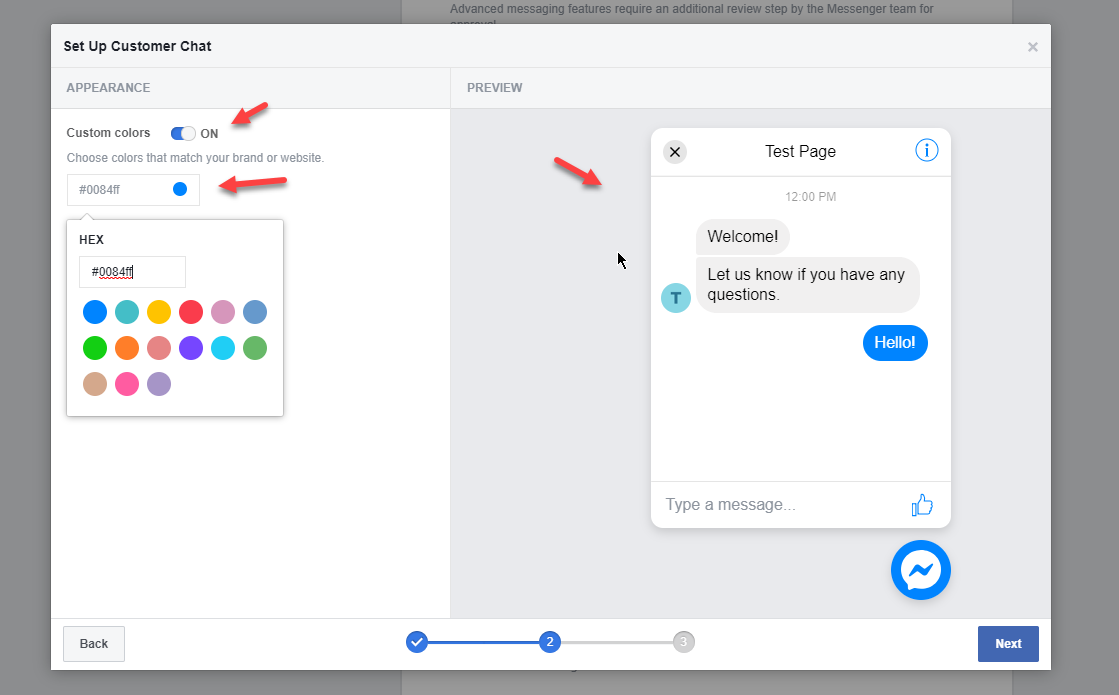Click step 2 indicator in the stepper
This screenshot has width=1119, height=695.
pyautogui.click(x=550, y=642)
